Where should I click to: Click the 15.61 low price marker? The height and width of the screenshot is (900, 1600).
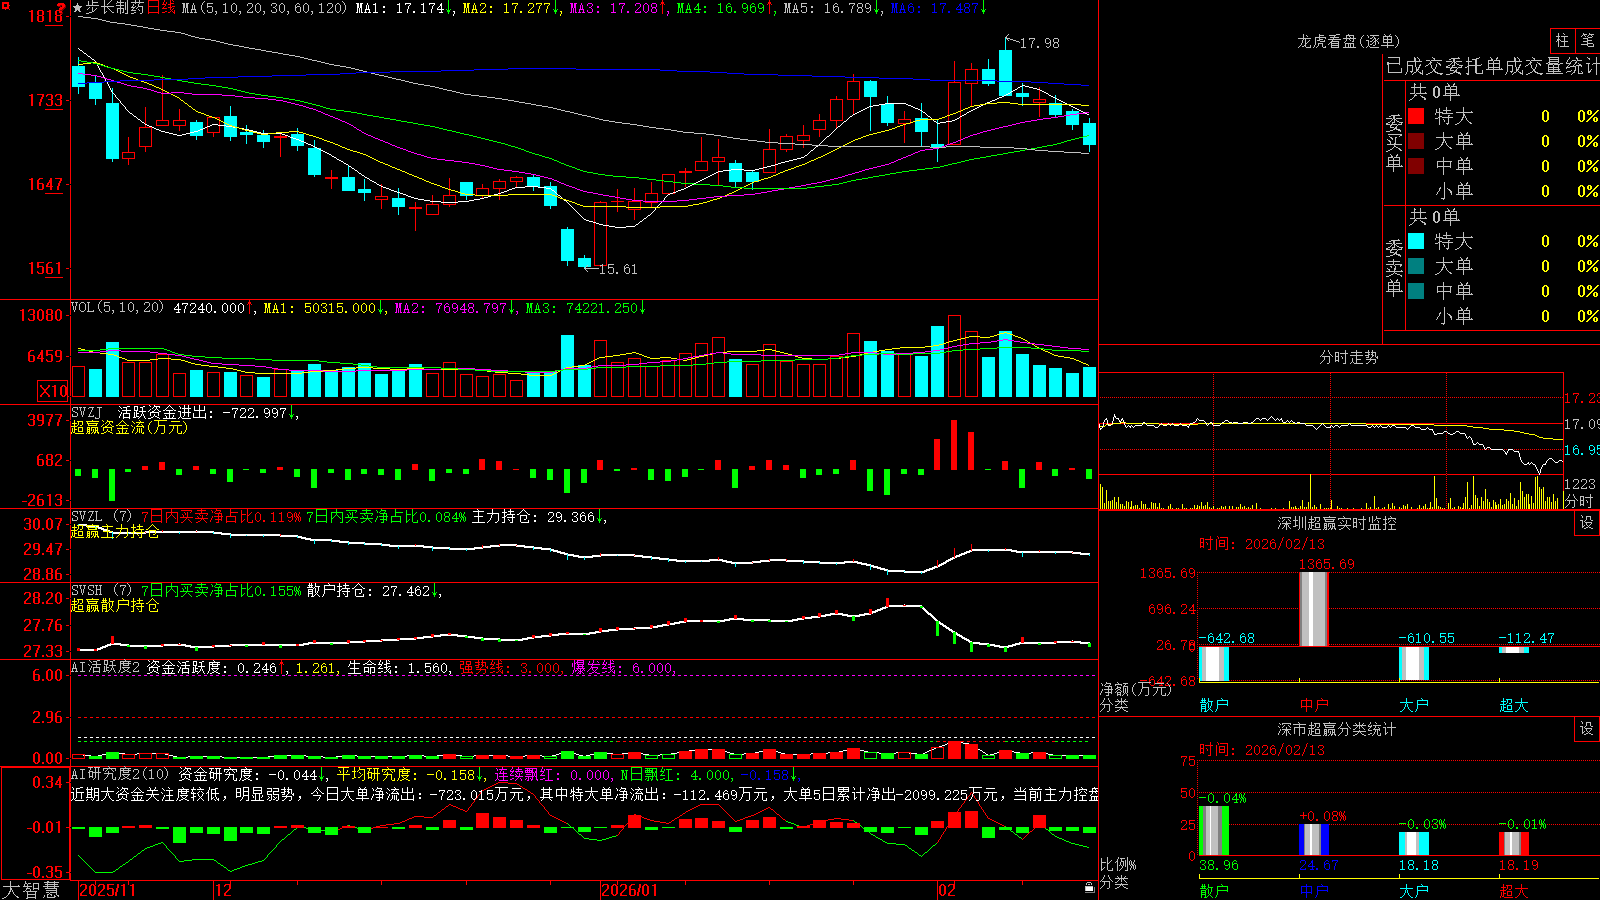point(617,269)
